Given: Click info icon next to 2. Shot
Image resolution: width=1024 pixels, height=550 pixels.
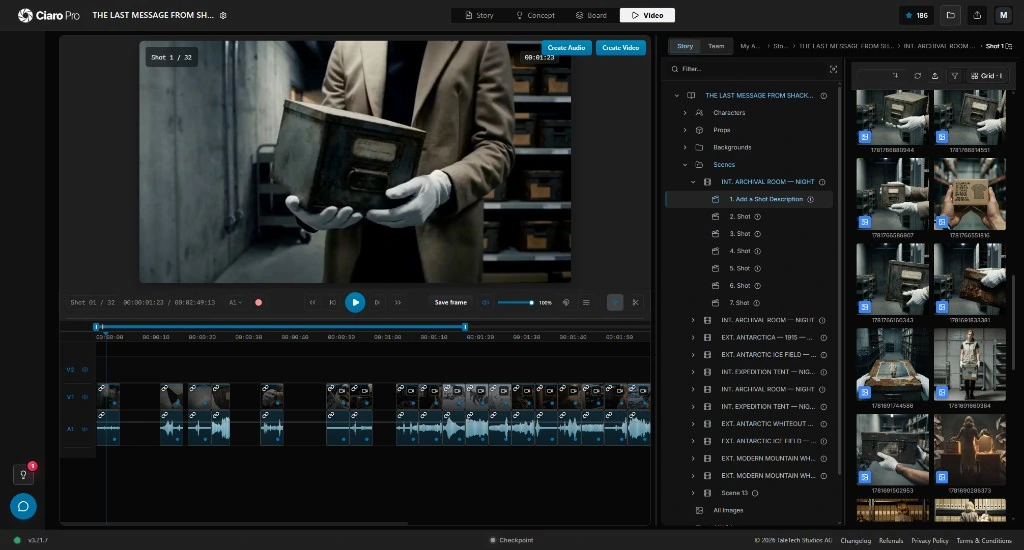Looking at the screenshot, I should (758, 216).
